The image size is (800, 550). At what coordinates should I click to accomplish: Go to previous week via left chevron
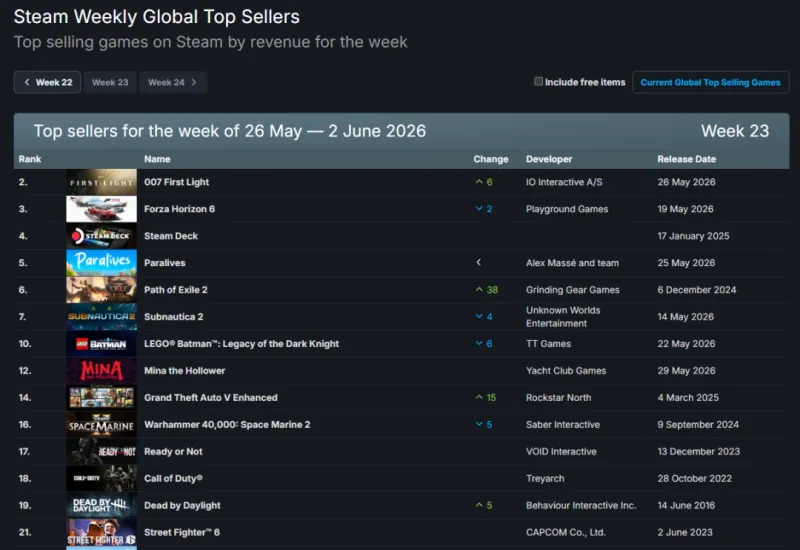click(27, 82)
